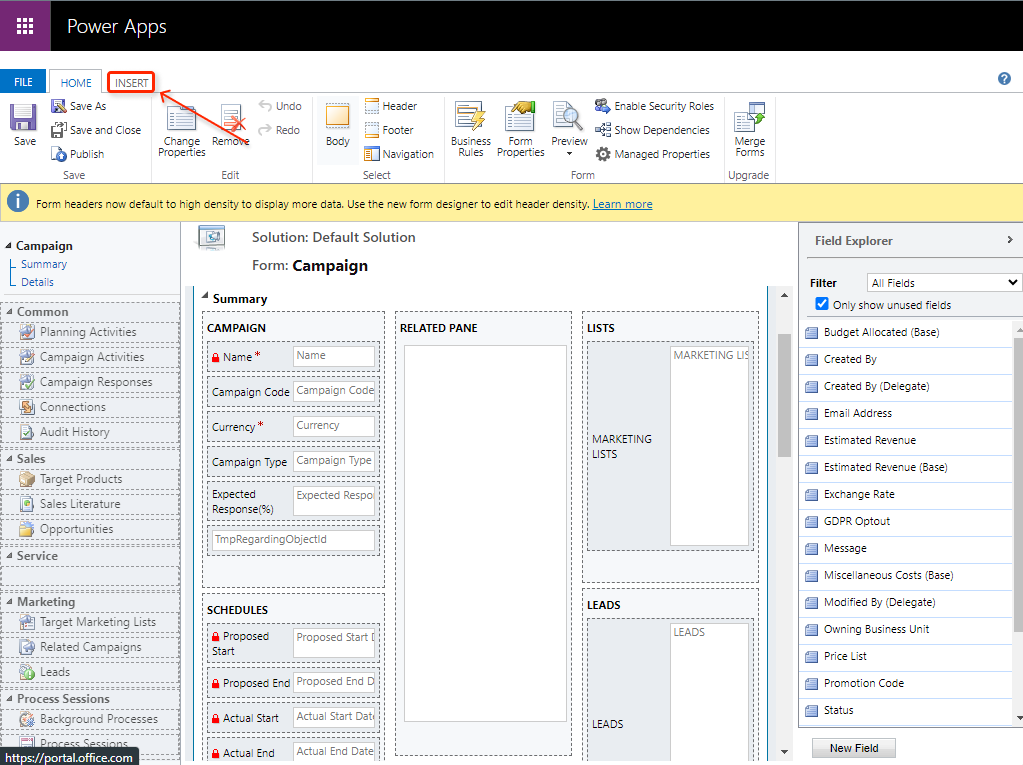Viewport: 1023px width, 765px height.
Task: Collapse the Sales navigation group
Action: click(x=9, y=458)
